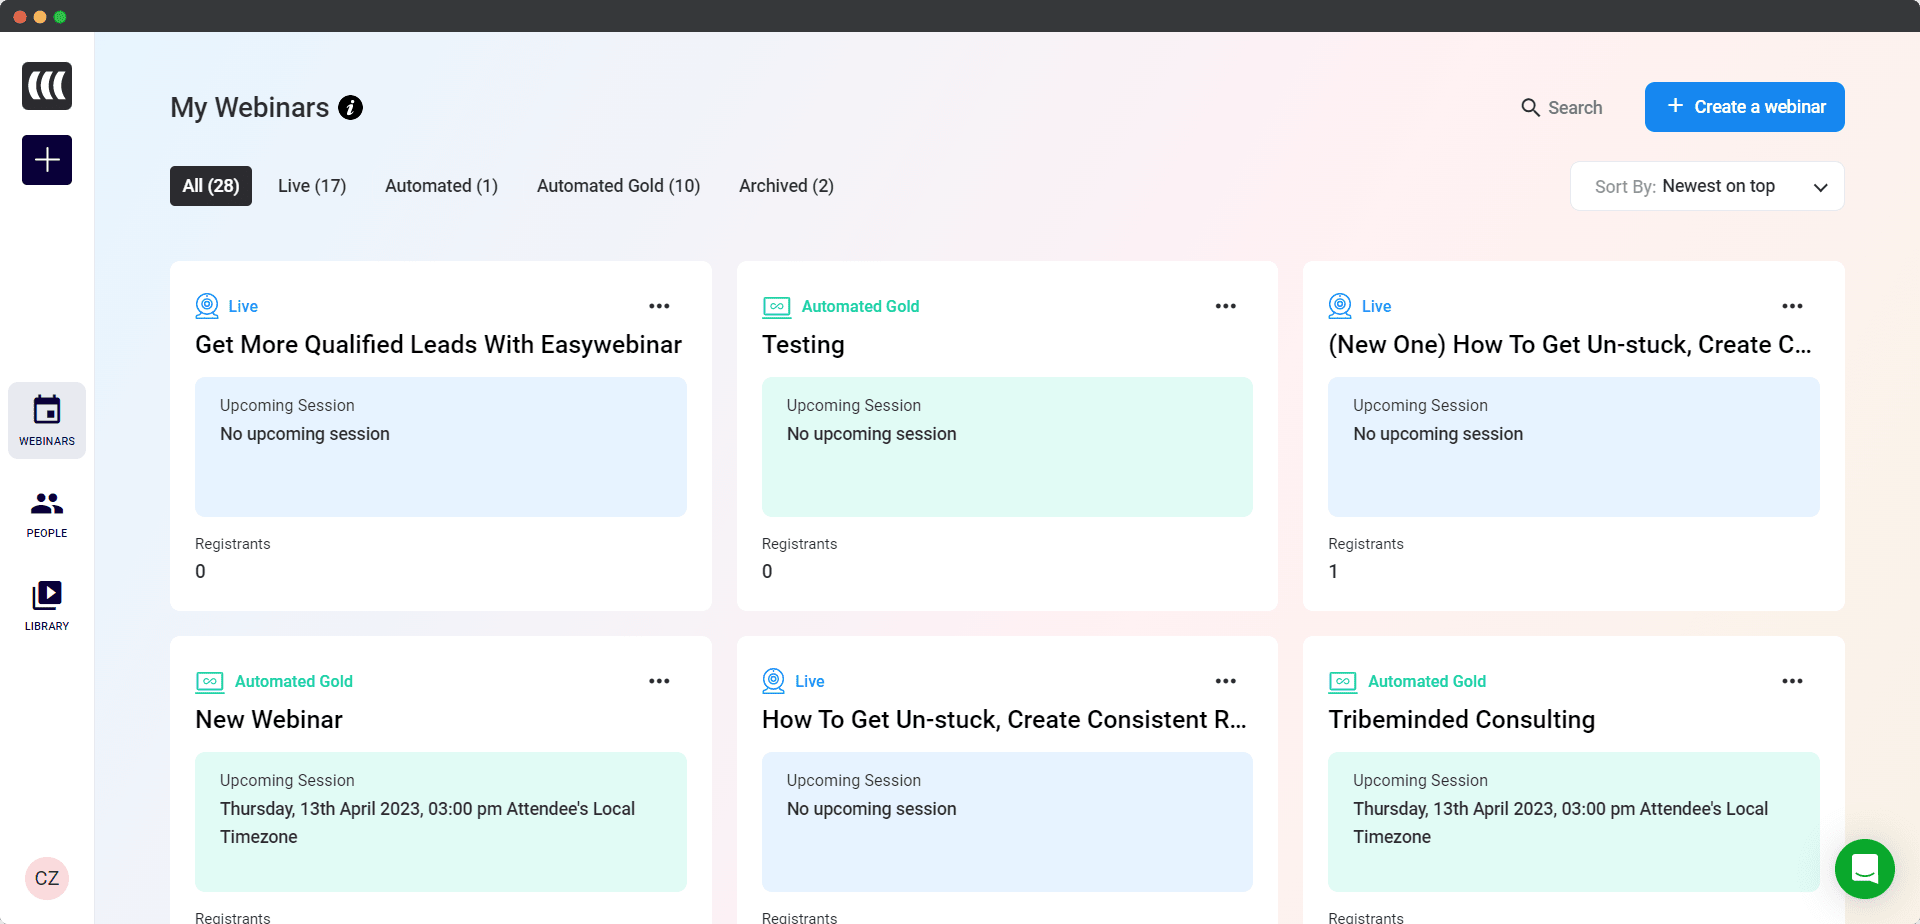Switch to Automated Gold (10) tab
The width and height of the screenshot is (1920, 924).
pos(618,186)
